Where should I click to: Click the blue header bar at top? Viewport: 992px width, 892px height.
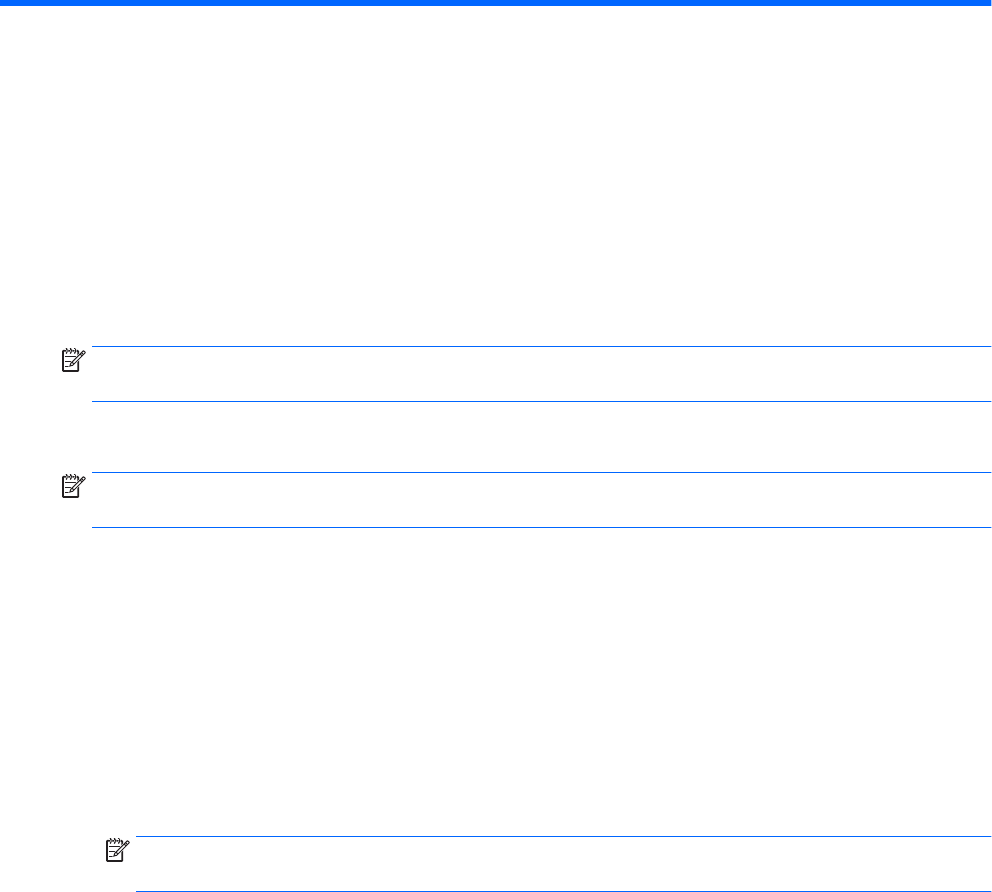496,4
